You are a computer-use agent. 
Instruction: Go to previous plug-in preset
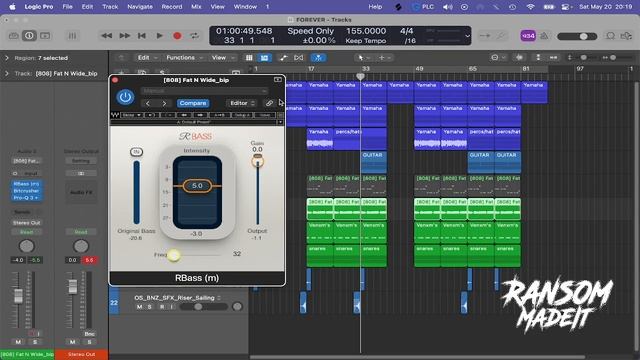click(x=148, y=103)
